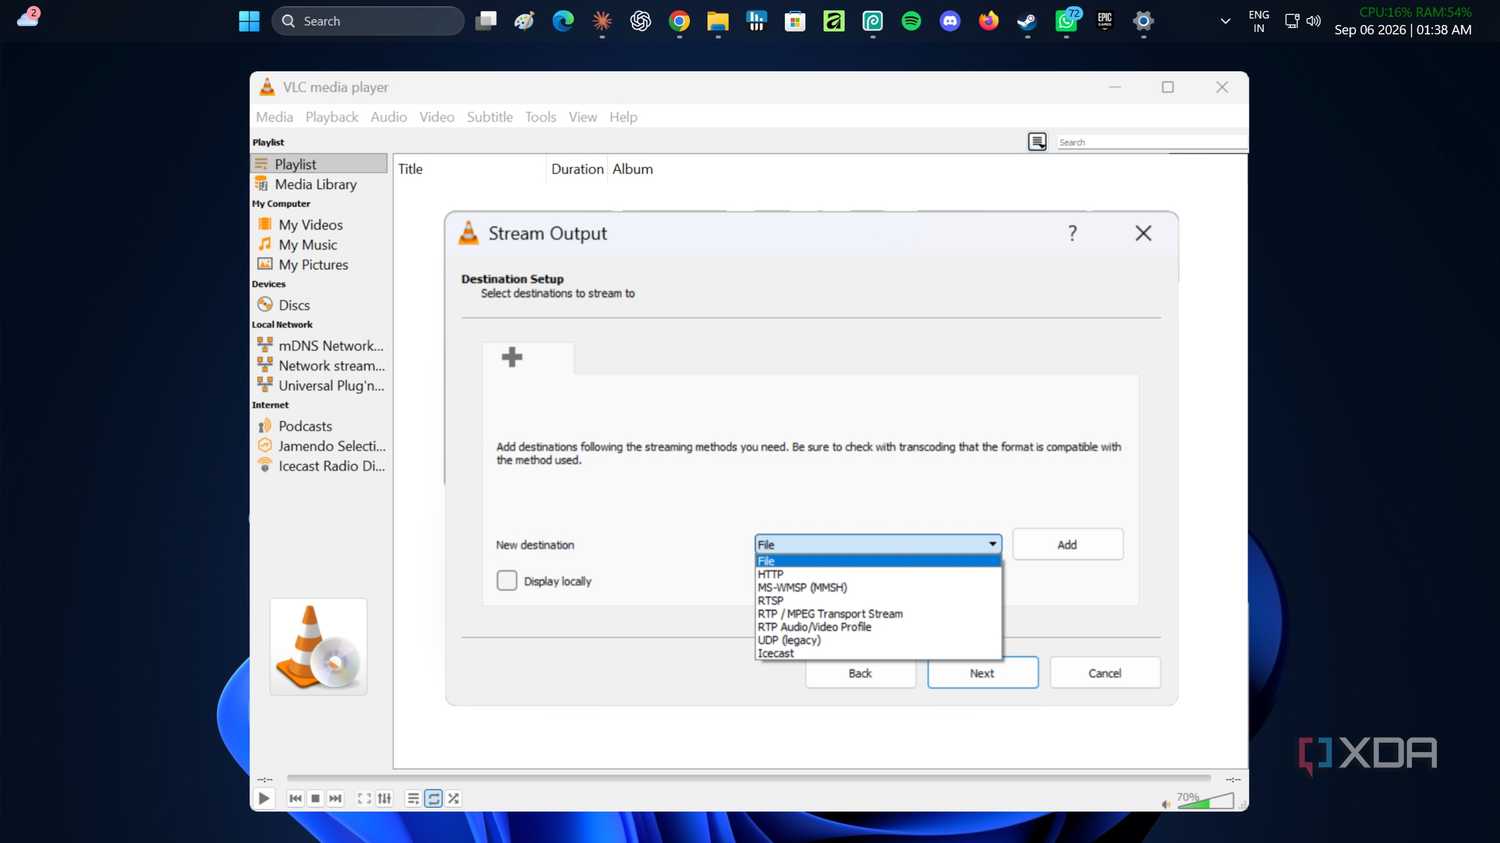Screen dimensions: 1500x843
Task: Mute audio via the speaker icon
Action: 1166,803
